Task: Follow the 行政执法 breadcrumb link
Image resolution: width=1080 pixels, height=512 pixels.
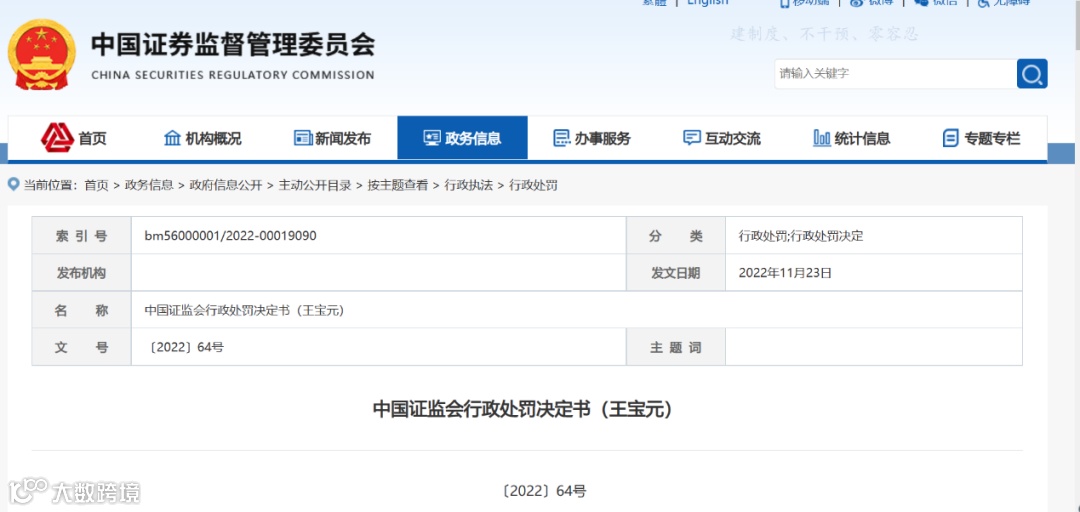Action: click(x=468, y=185)
